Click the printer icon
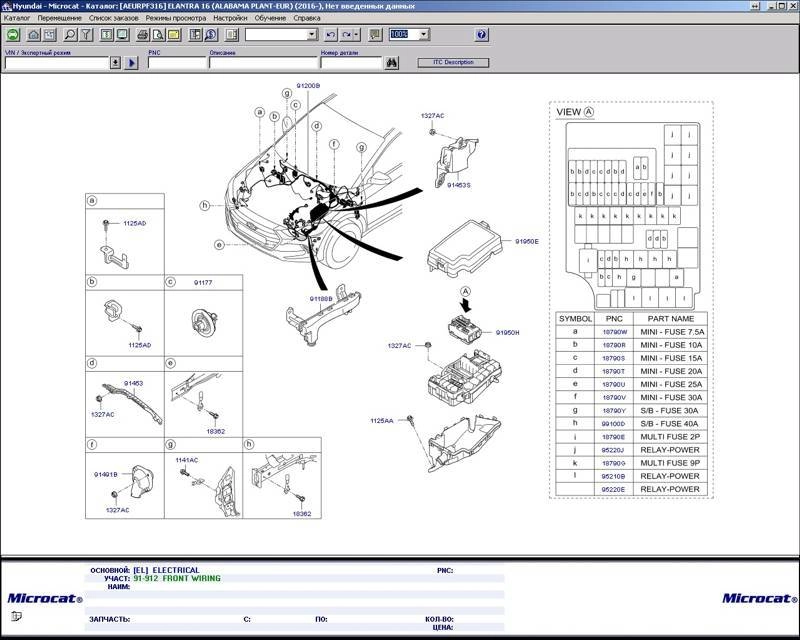This screenshot has height=640, width=800. [x=143, y=35]
